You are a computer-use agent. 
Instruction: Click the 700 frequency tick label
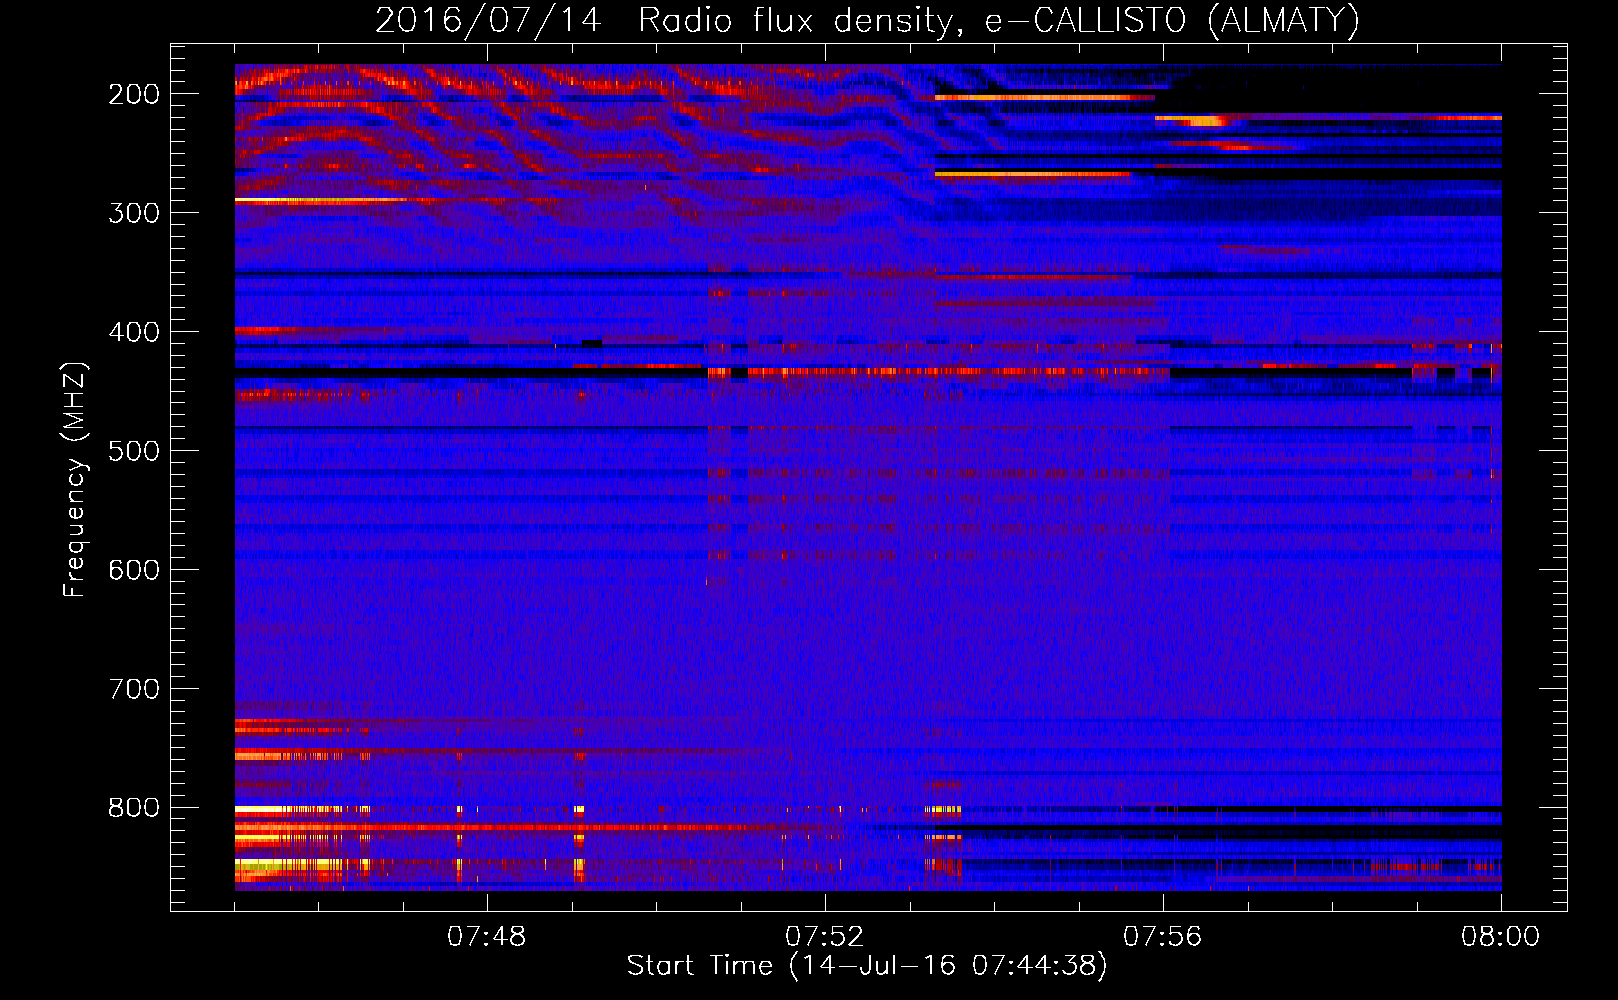tap(134, 689)
